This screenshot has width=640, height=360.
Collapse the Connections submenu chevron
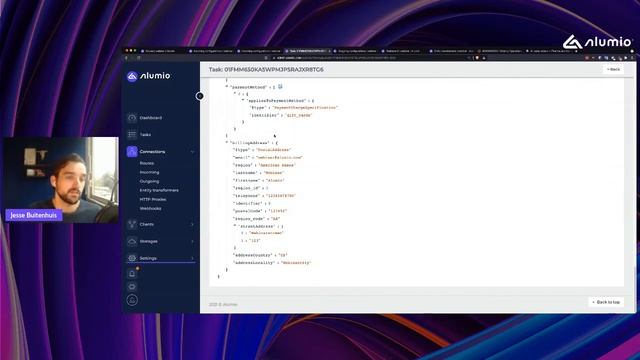point(192,152)
